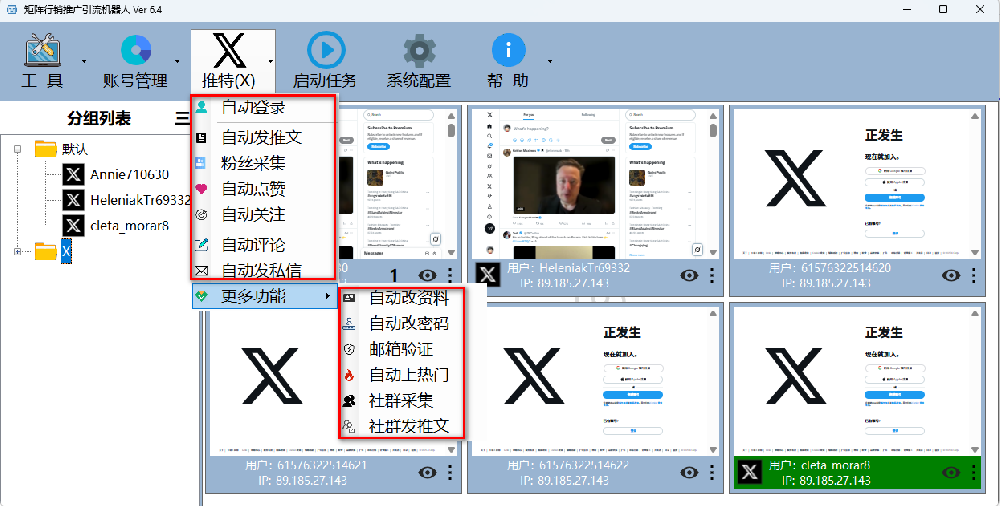Open three-dot menu on cleta_morar8 card
Image resolution: width=1000 pixels, height=506 pixels.
click(x=973, y=472)
